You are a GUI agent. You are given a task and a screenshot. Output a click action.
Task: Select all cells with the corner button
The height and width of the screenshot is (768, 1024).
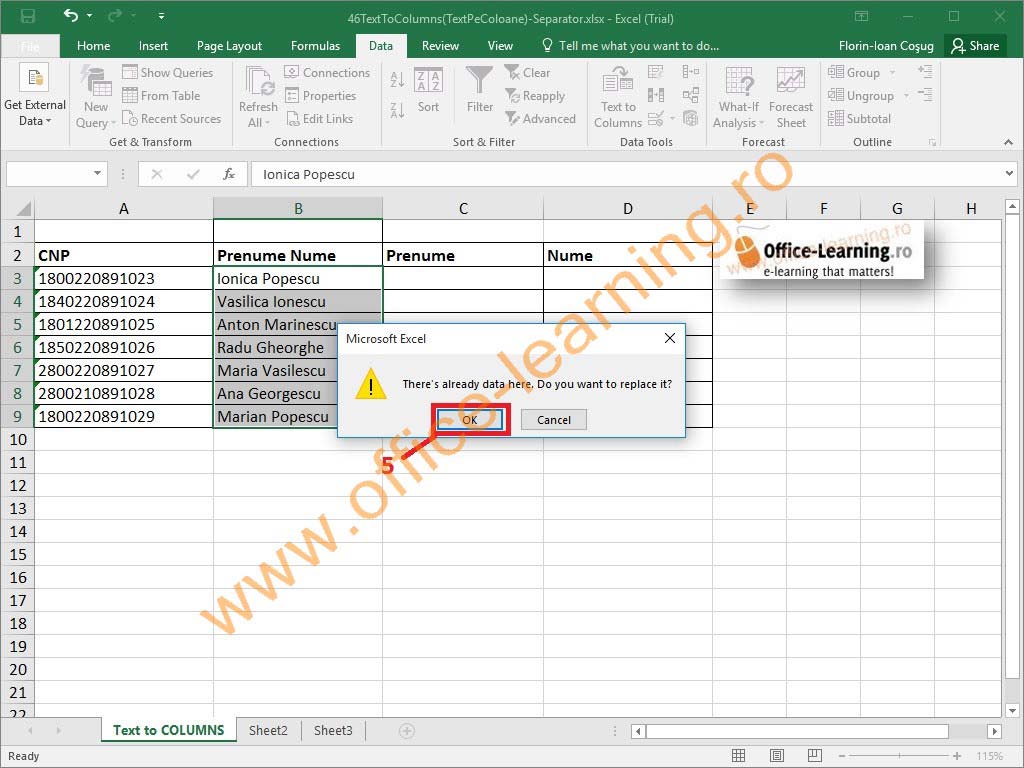(x=24, y=209)
